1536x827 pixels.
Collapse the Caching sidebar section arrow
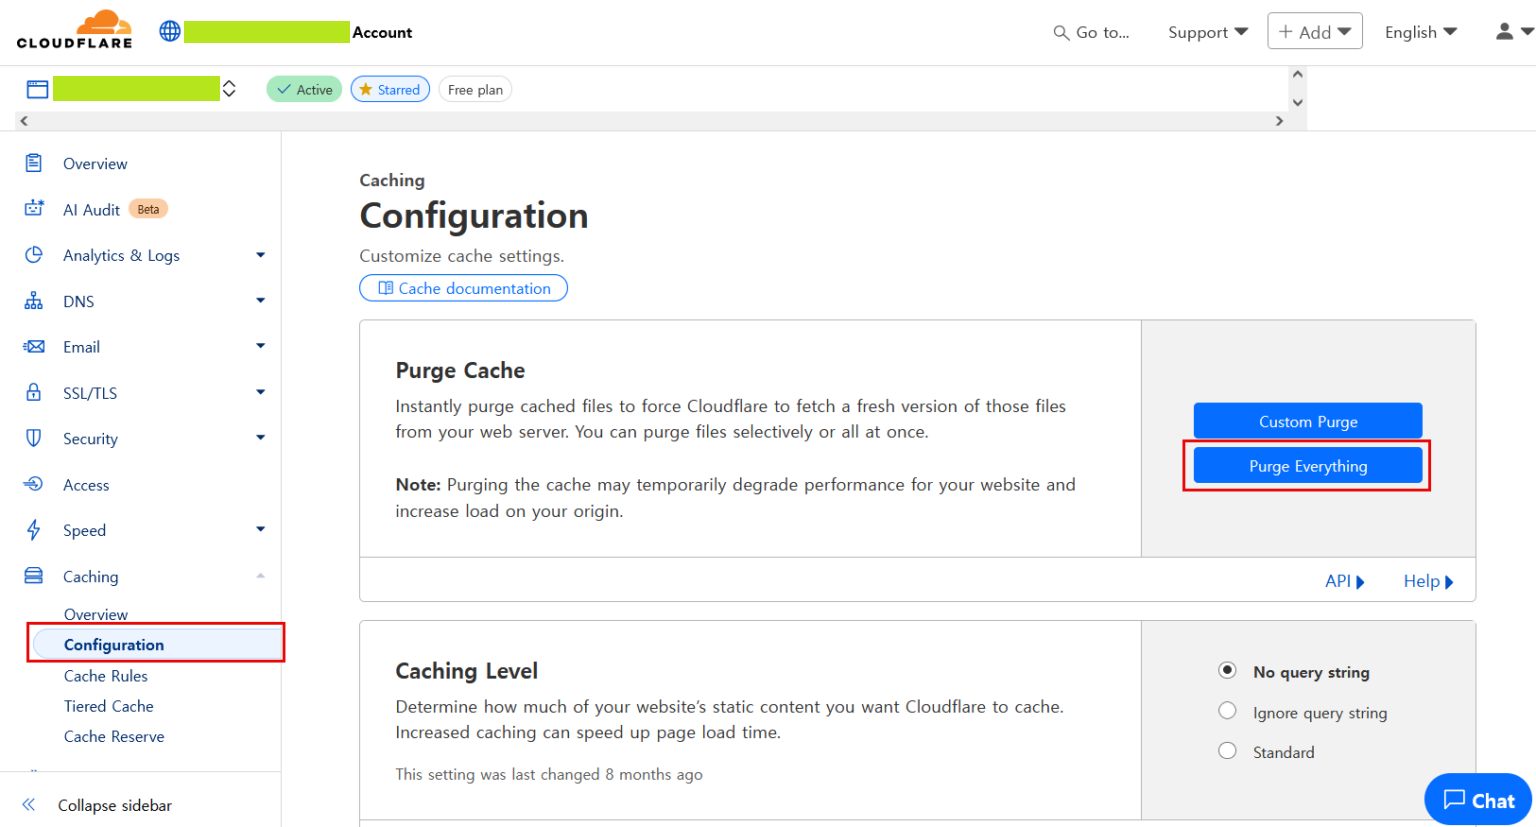[261, 575]
